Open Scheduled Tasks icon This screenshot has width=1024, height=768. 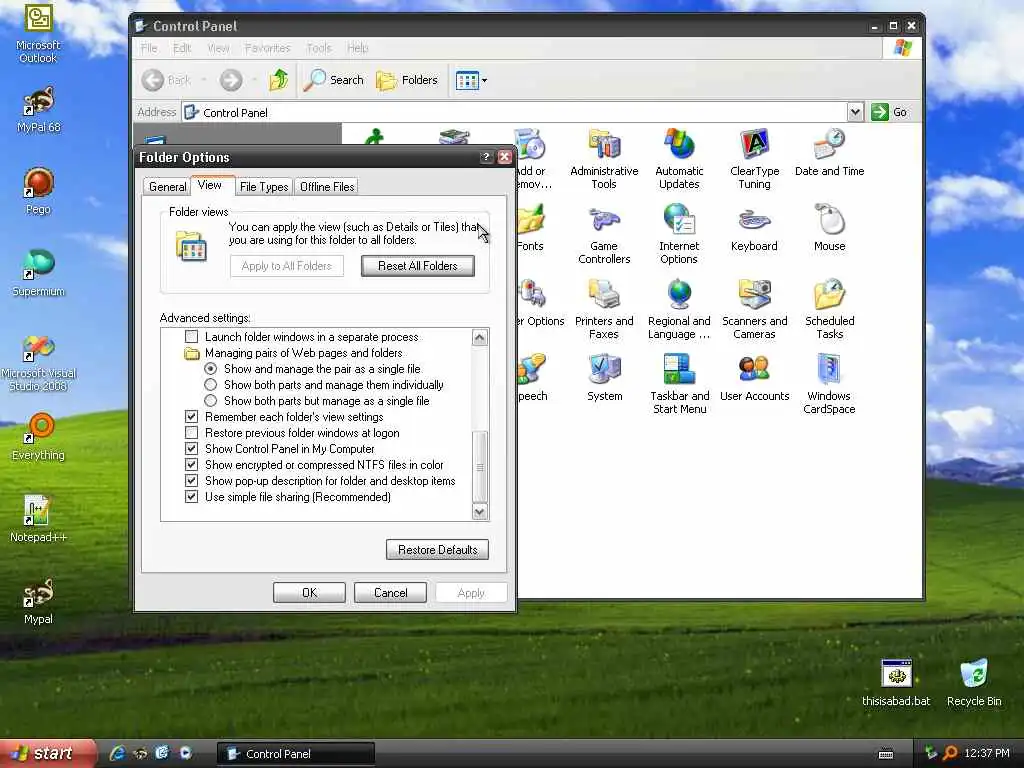(829, 310)
